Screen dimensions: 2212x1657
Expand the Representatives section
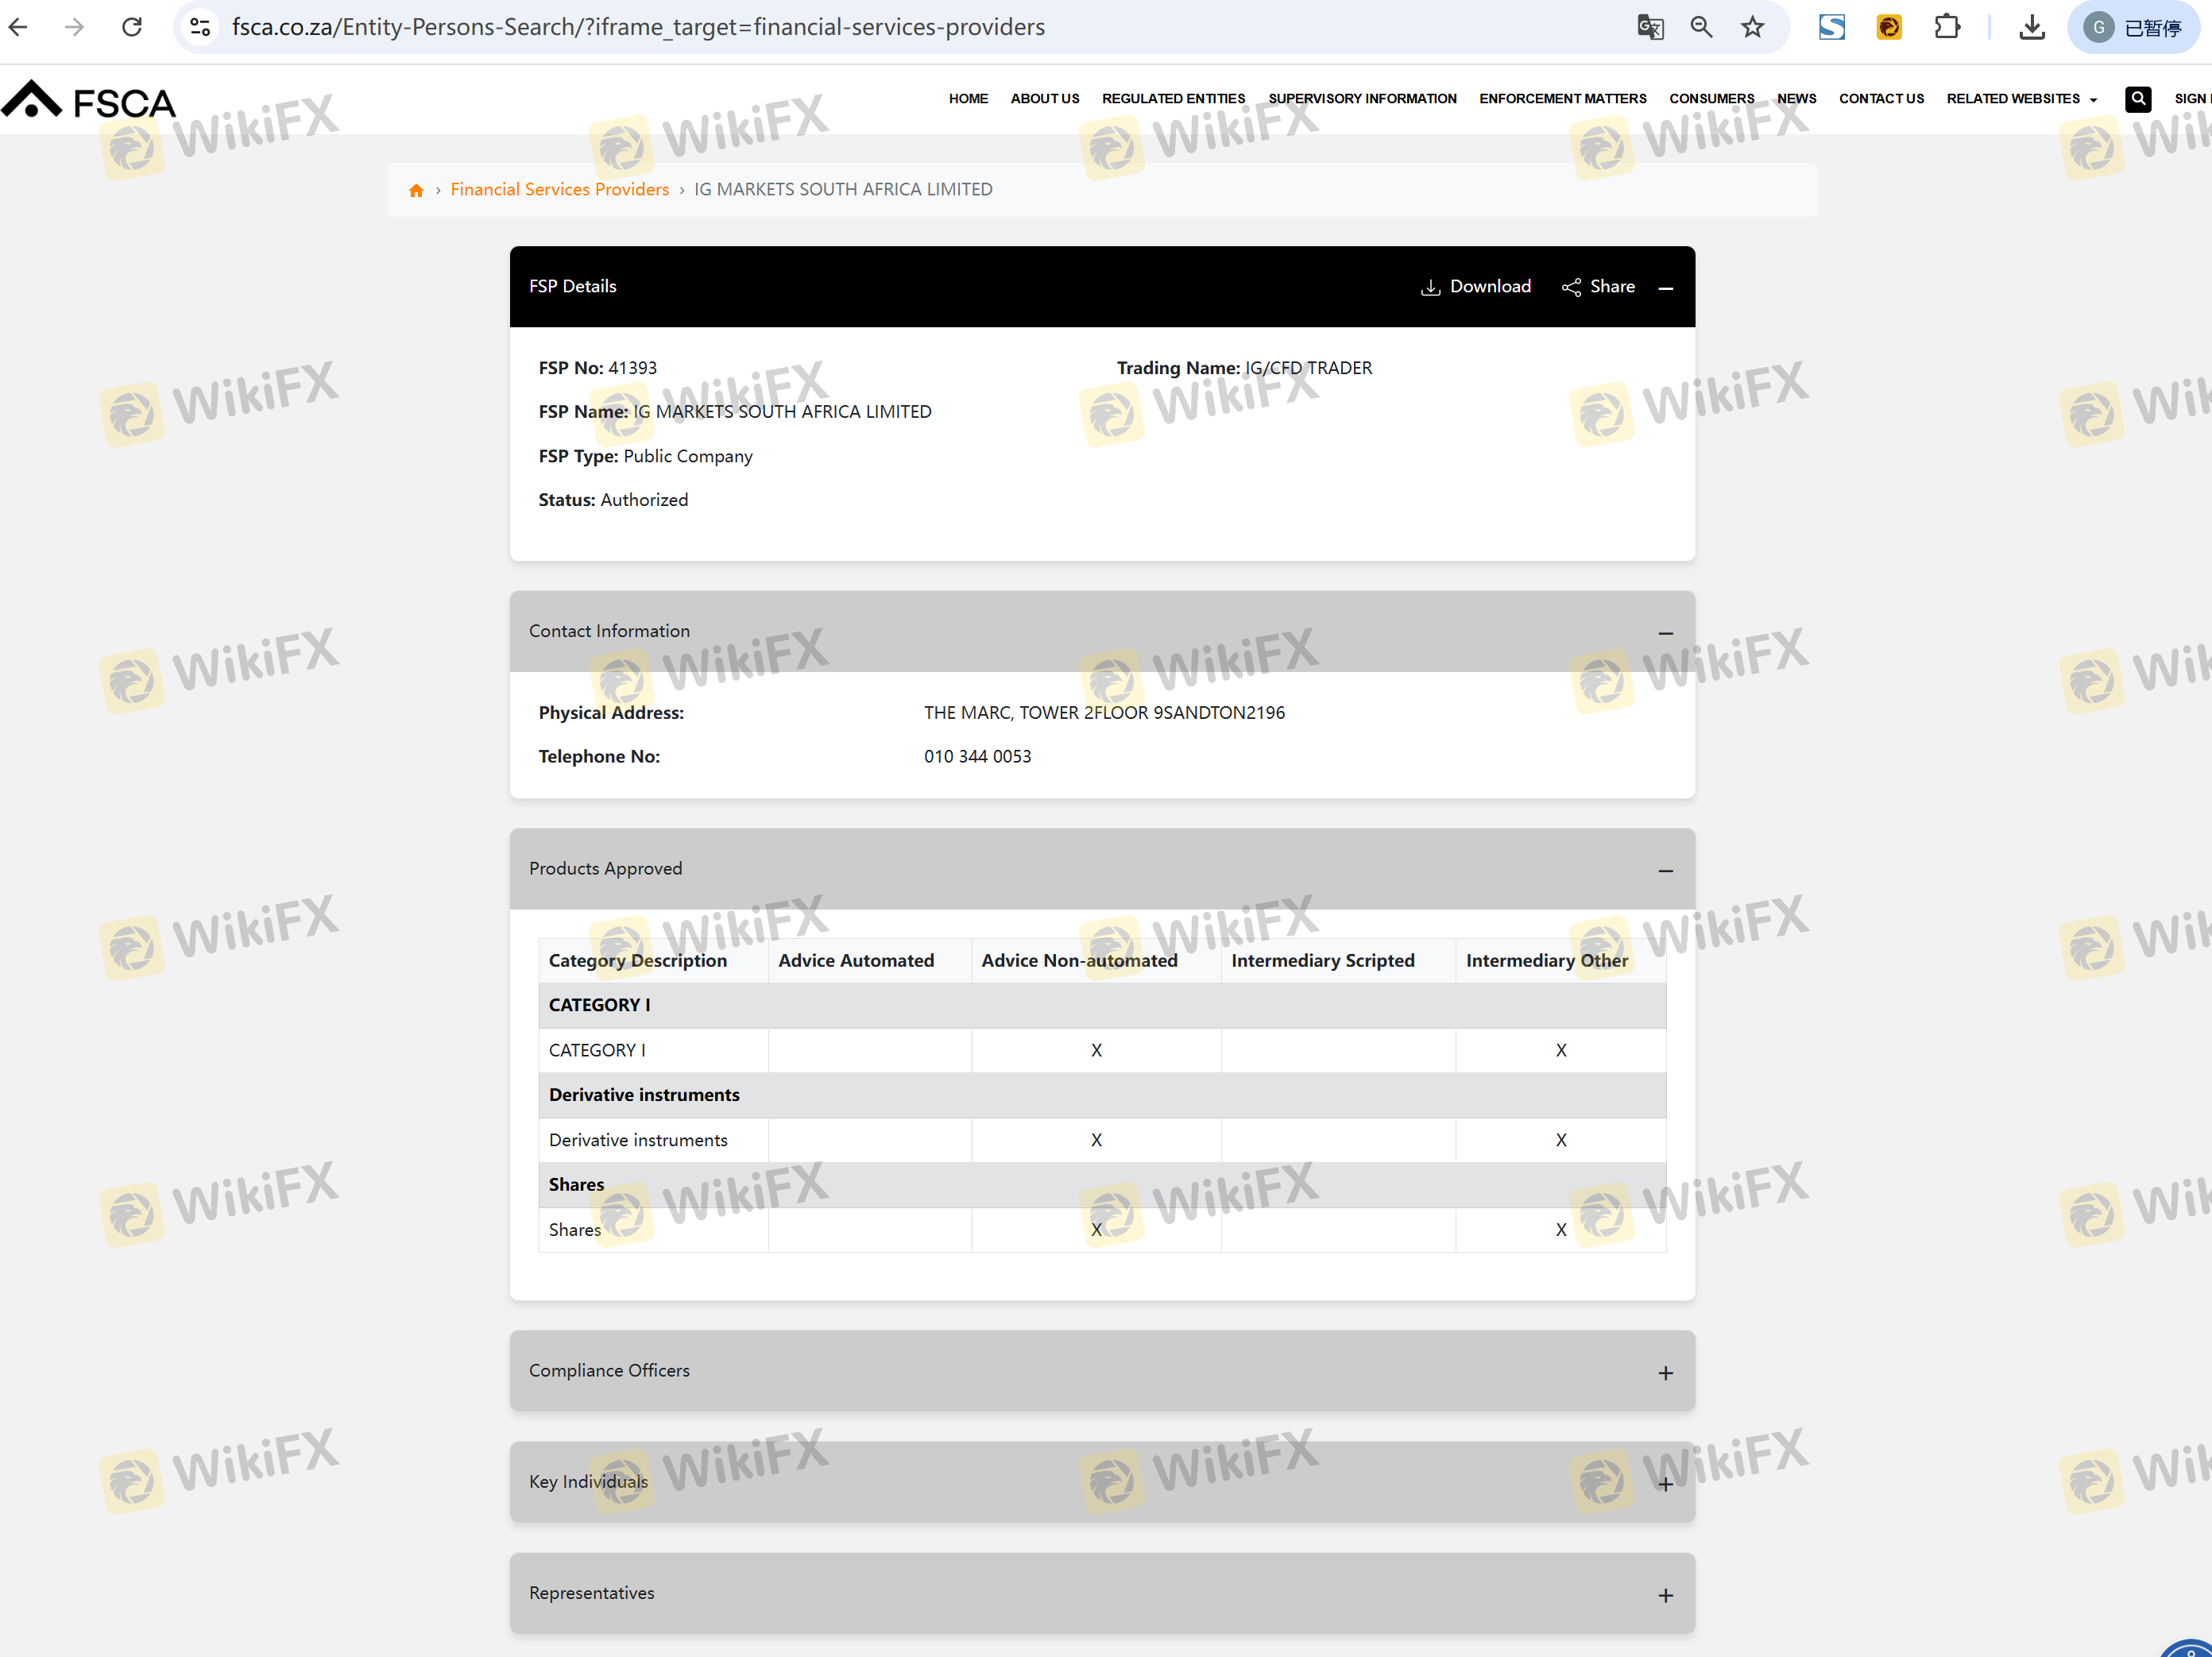point(1665,1594)
